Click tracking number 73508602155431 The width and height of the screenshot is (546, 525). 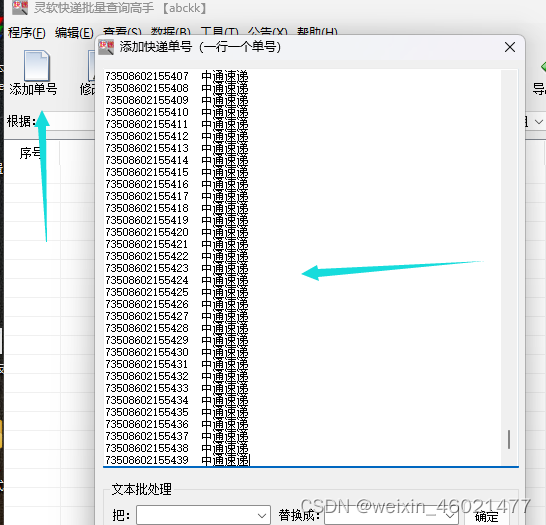[x=147, y=364]
